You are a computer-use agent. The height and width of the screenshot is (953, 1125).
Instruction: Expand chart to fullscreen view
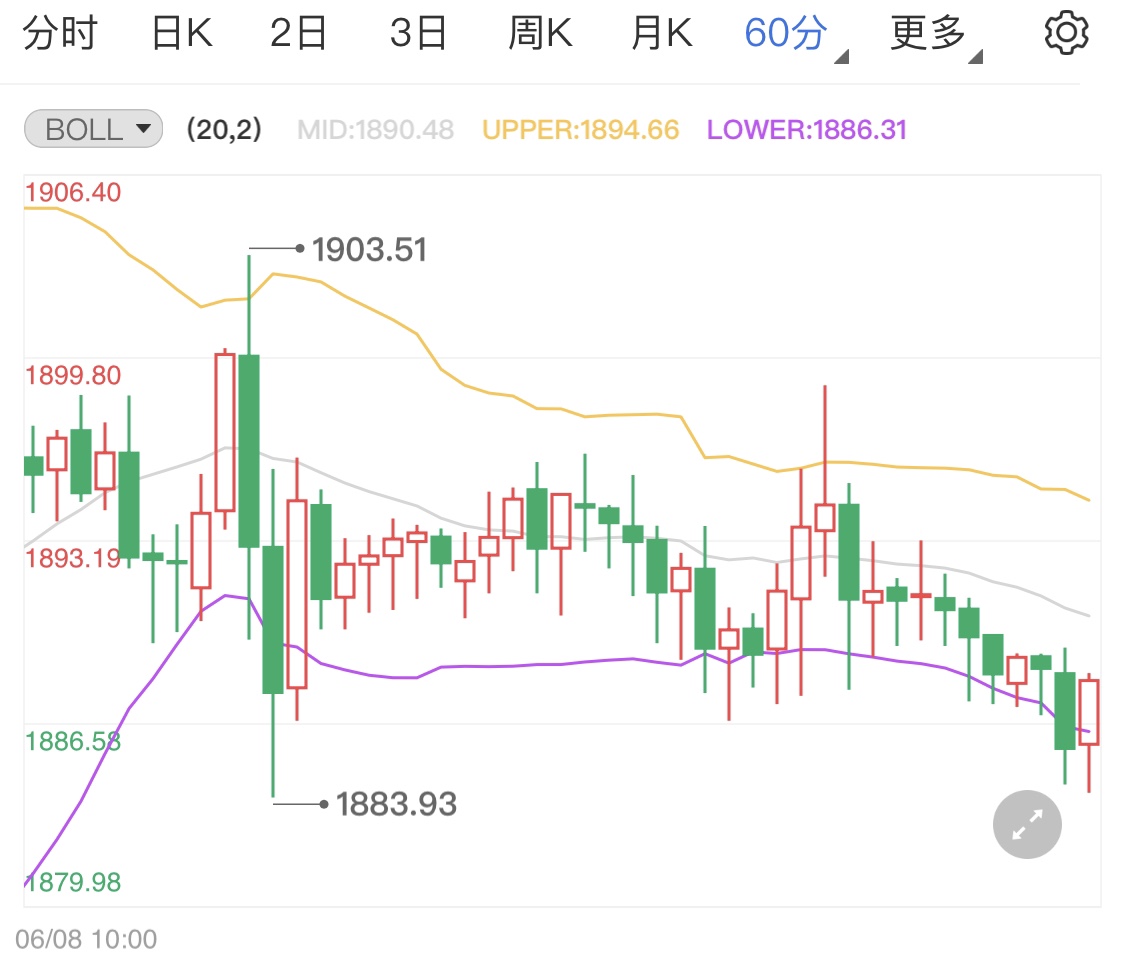point(1027,825)
